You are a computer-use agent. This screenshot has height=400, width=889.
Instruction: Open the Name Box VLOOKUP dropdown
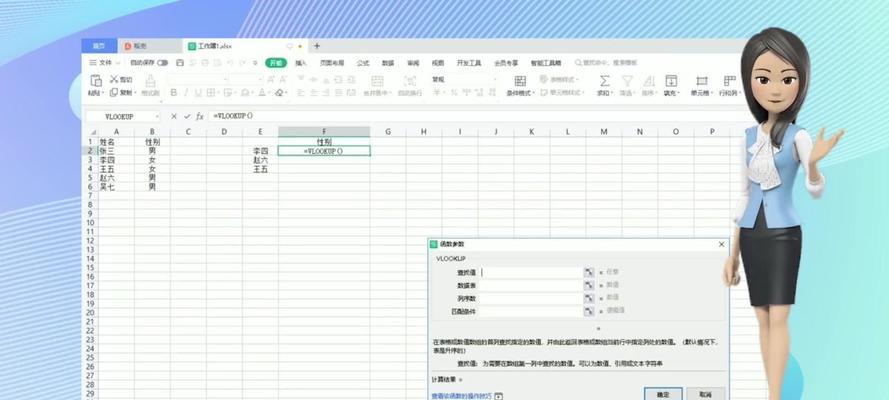tap(157, 117)
